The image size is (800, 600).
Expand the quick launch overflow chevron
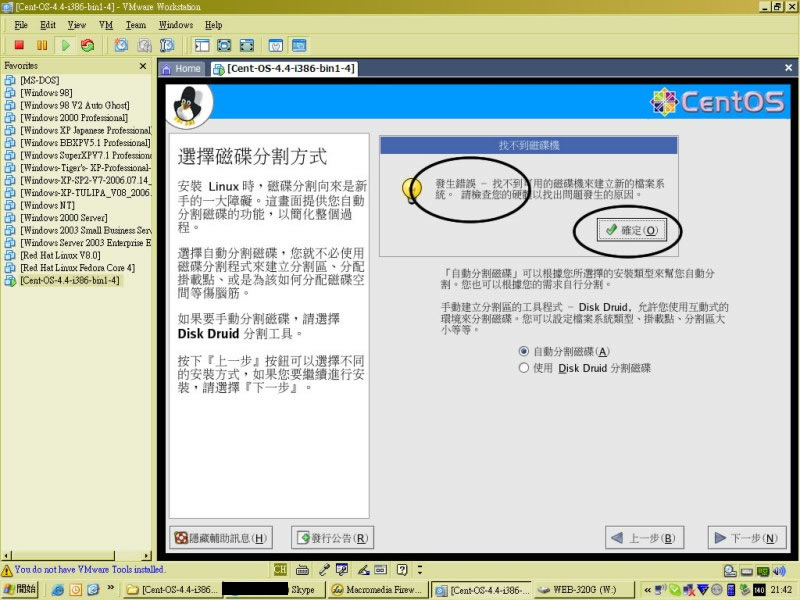point(111,588)
